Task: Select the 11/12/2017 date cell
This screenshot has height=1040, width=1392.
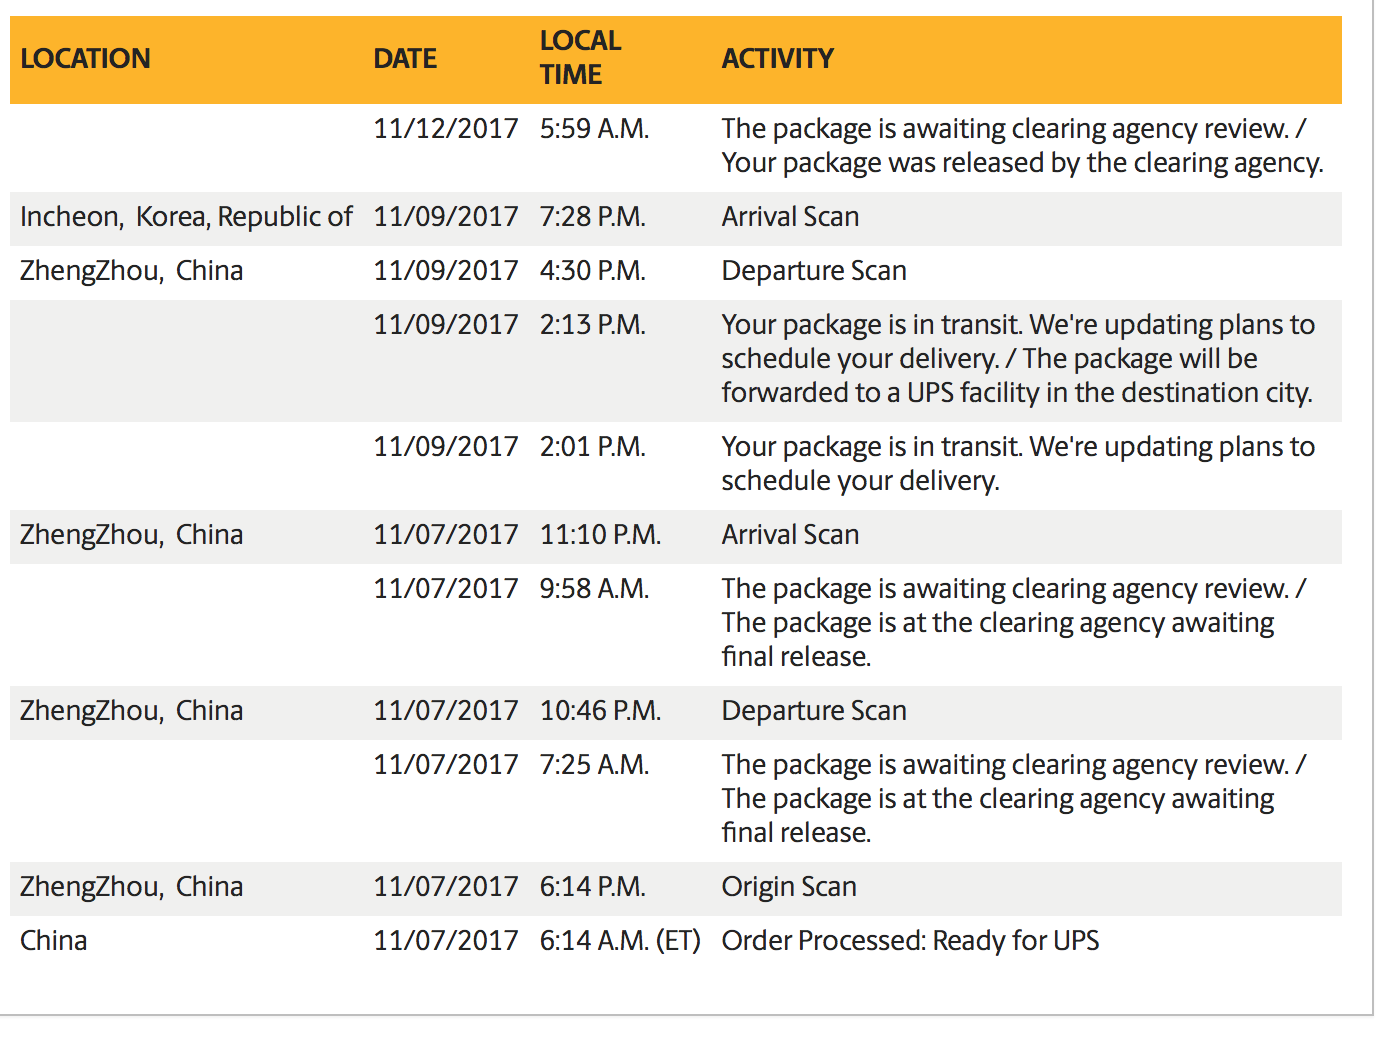Action: [x=445, y=129]
